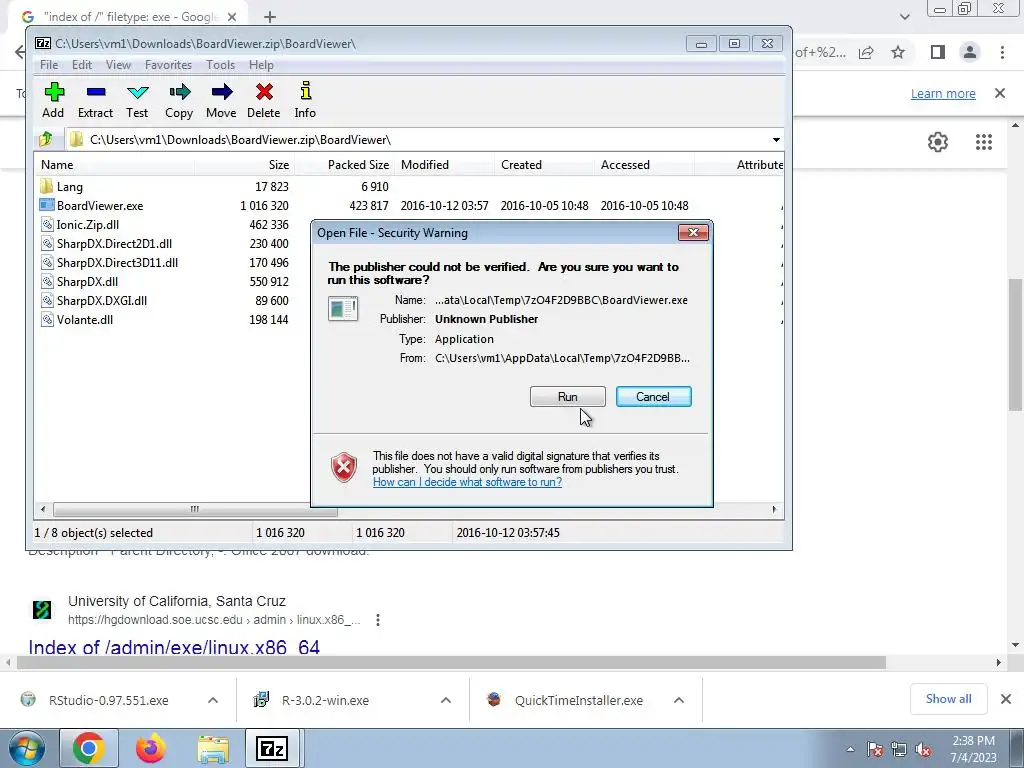
Task: Click the Action Center flag icon
Action: (x=874, y=750)
